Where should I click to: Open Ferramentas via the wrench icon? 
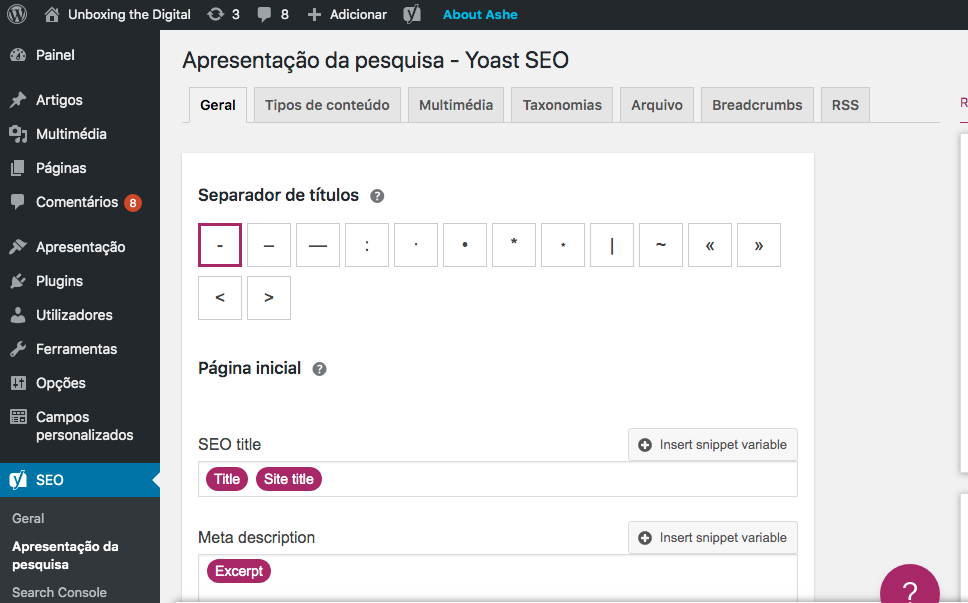pos(16,348)
